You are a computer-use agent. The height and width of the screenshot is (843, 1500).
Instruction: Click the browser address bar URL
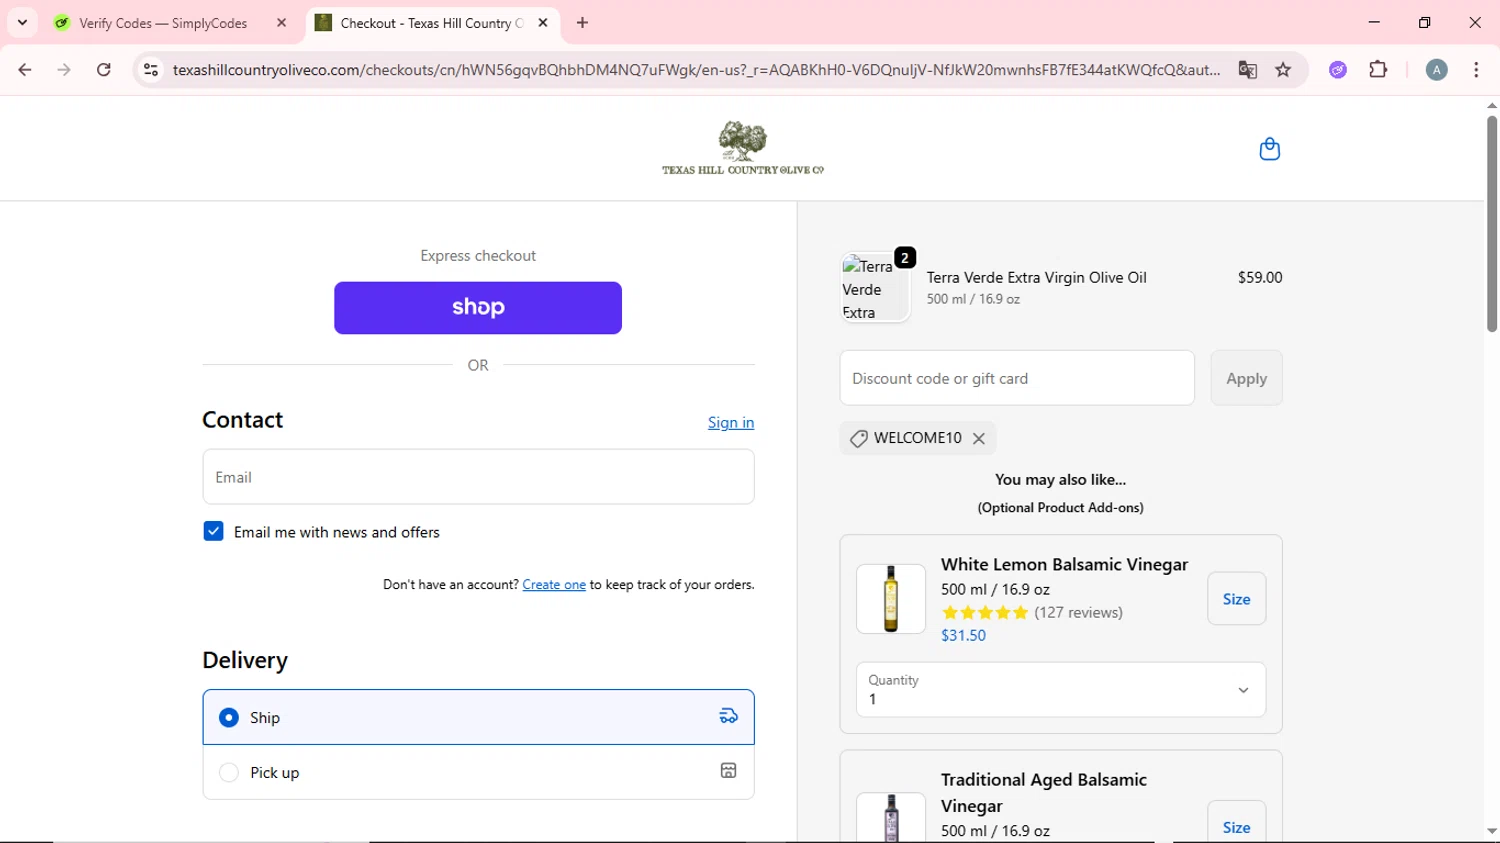click(696, 70)
